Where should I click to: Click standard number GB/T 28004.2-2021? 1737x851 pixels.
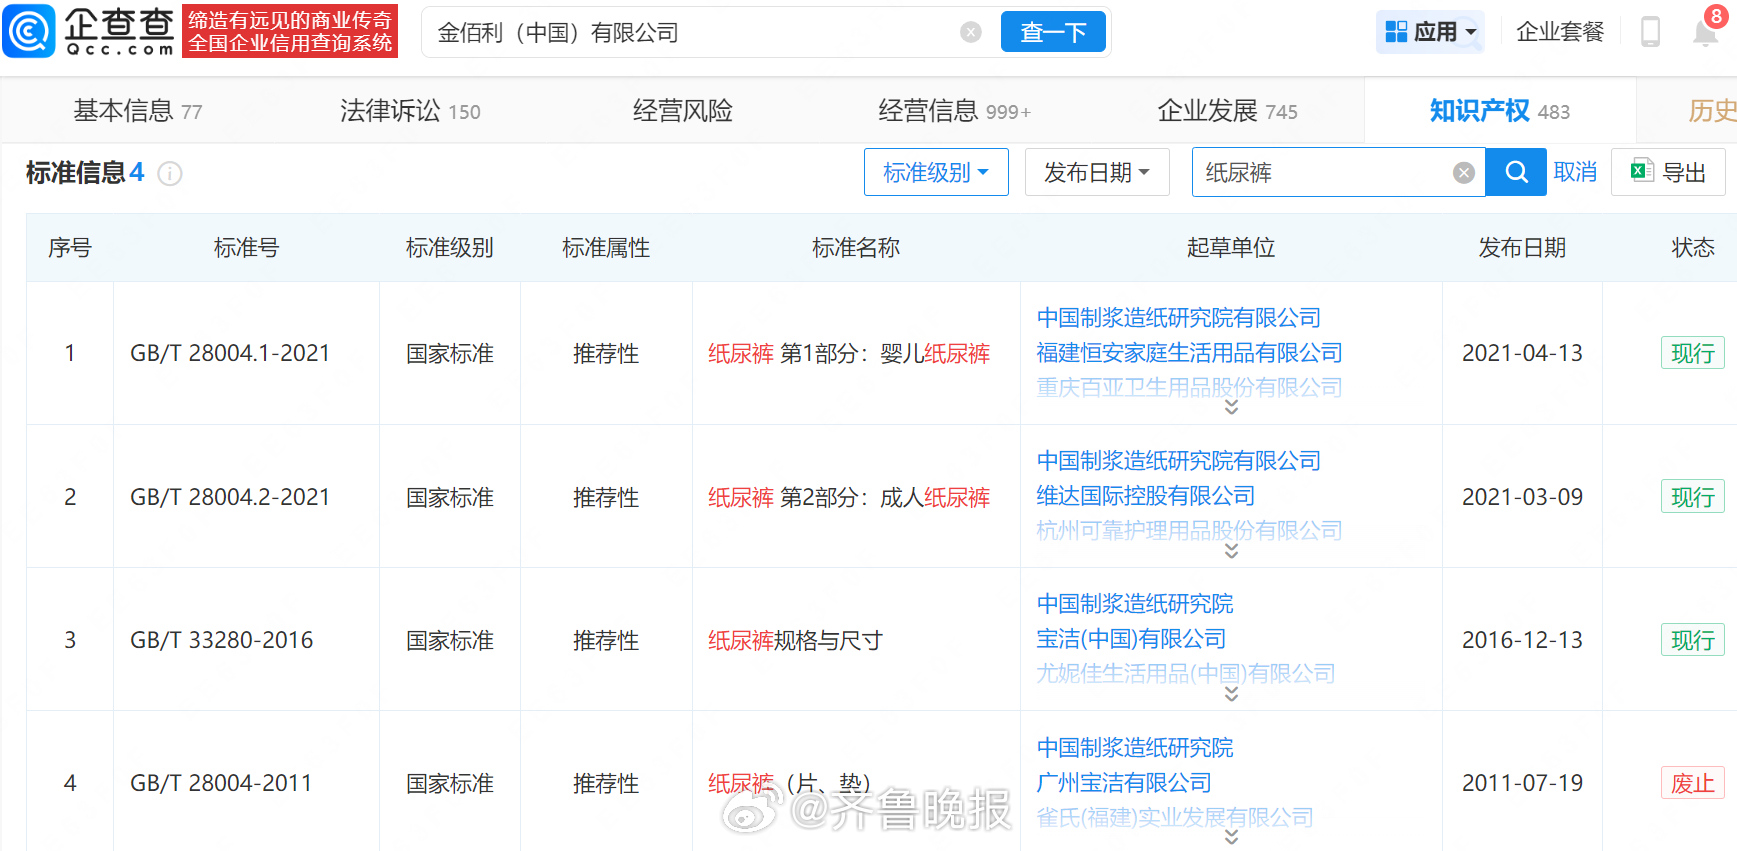[x=230, y=497]
